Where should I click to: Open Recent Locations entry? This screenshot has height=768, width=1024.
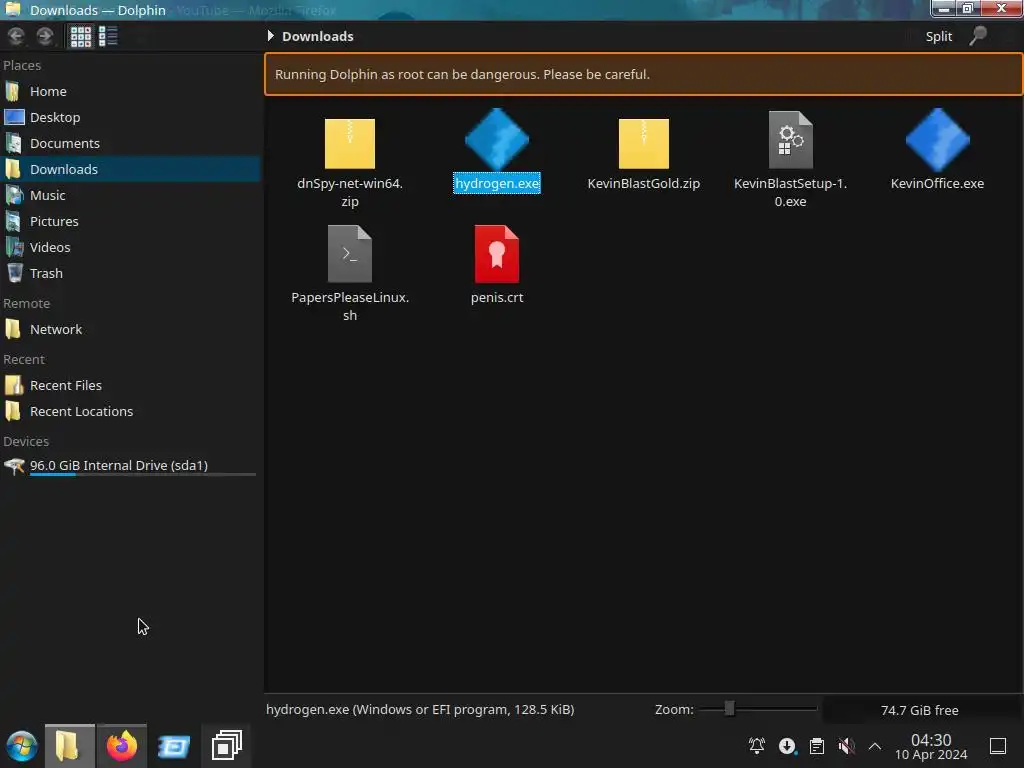[131, 412]
